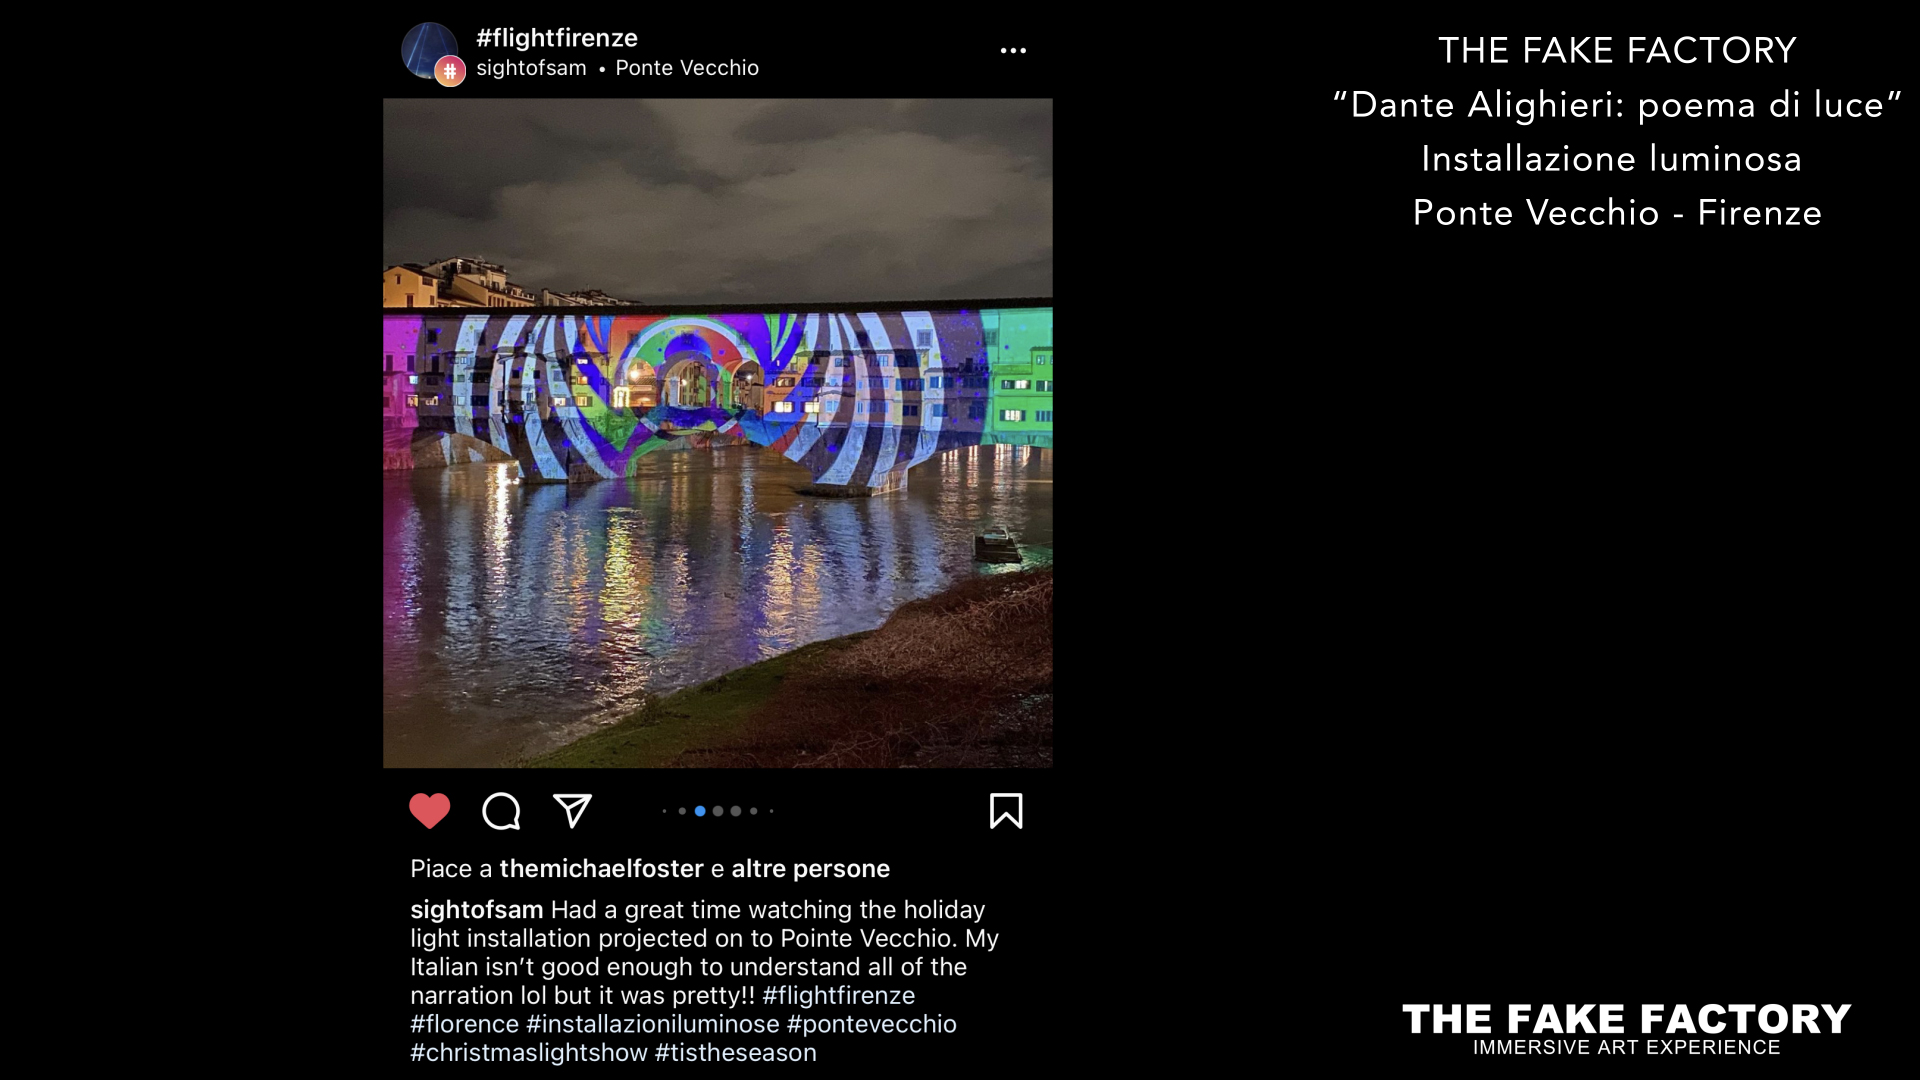Open comments via the speech bubble icon

(x=501, y=811)
